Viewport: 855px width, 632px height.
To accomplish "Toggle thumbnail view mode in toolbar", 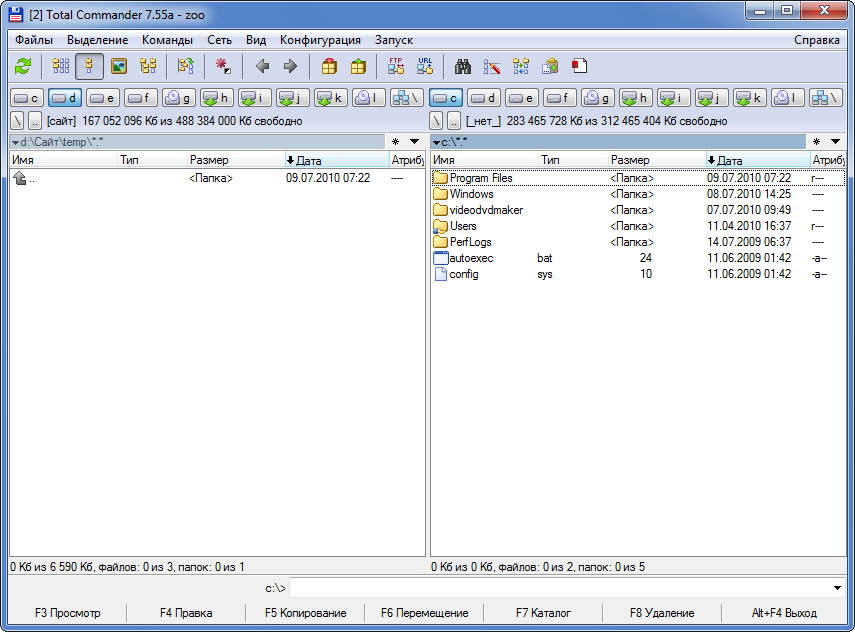I will 119,67.
